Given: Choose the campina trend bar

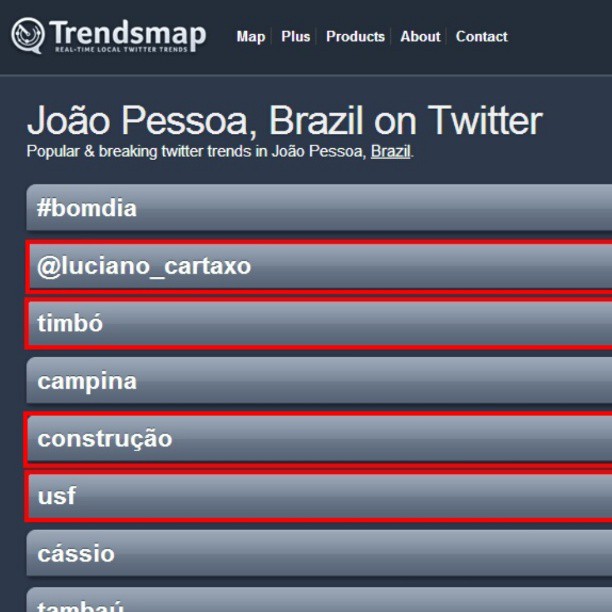Looking at the screenshot, I should click(x=319, y=381).
